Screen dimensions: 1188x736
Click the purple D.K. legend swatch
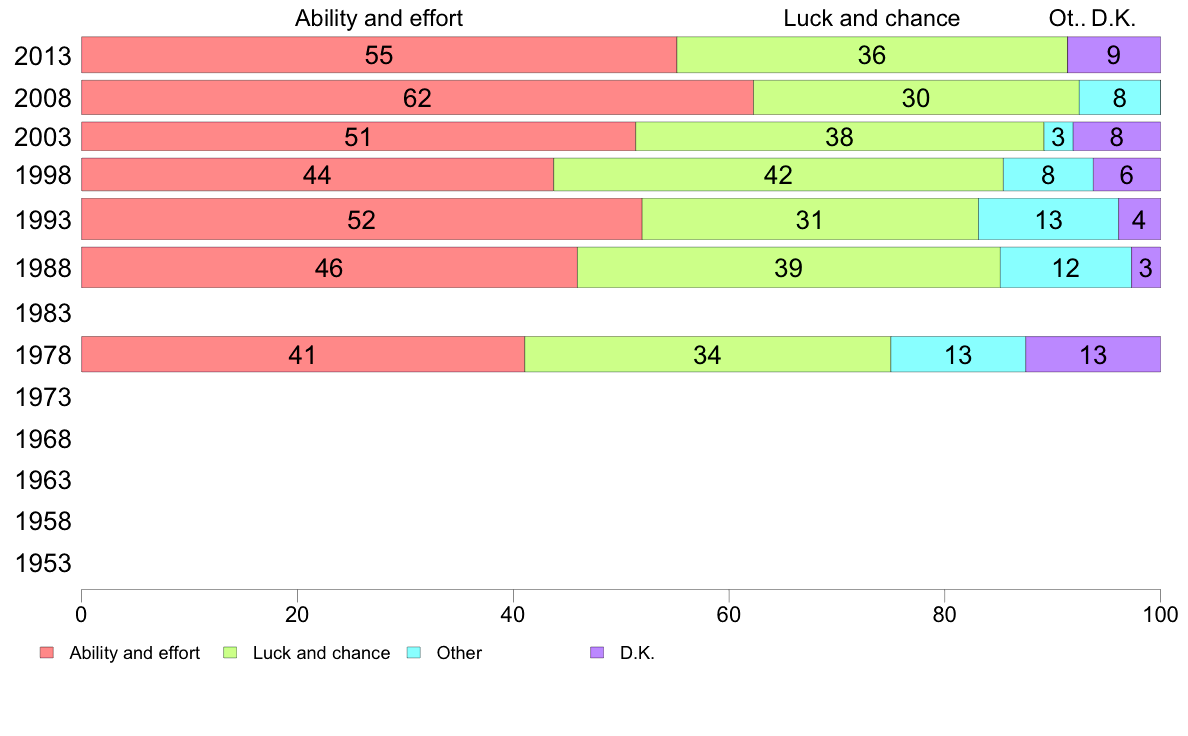pyautogui.click(x=597, y=653)
